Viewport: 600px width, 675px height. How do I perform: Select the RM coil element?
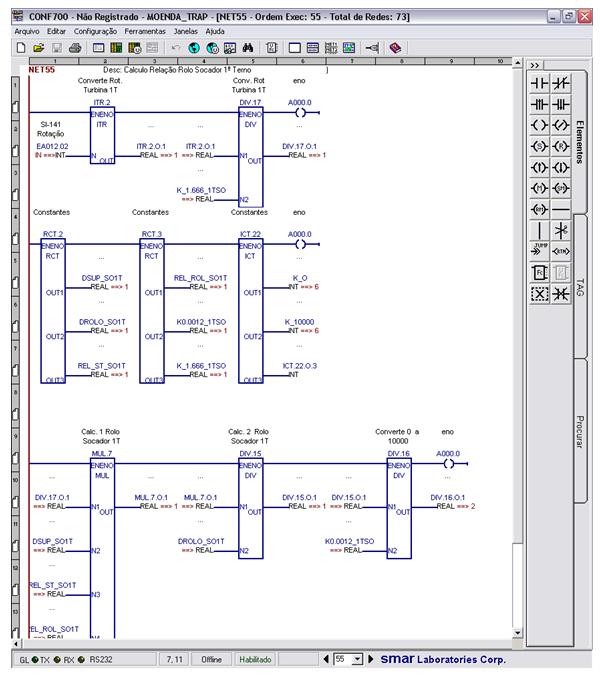539,209
